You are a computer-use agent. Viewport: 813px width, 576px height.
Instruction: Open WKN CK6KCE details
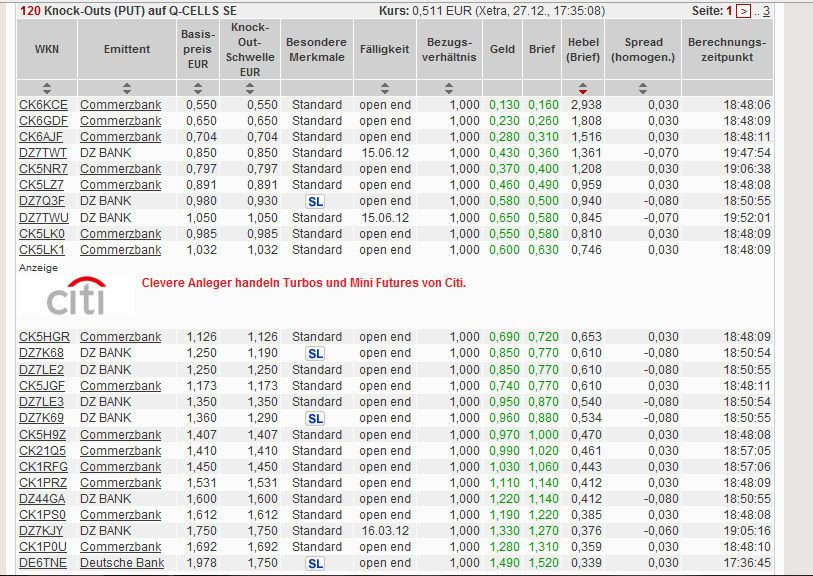[x=44, y=105]
